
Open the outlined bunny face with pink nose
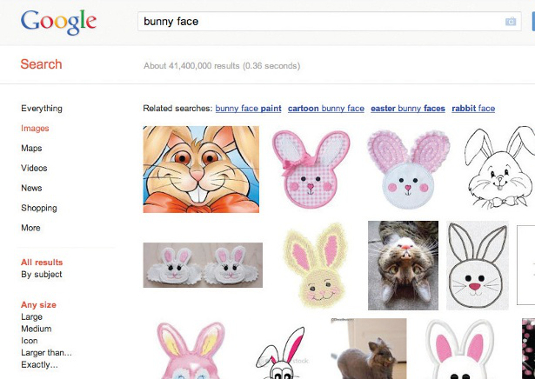(477, 265)
